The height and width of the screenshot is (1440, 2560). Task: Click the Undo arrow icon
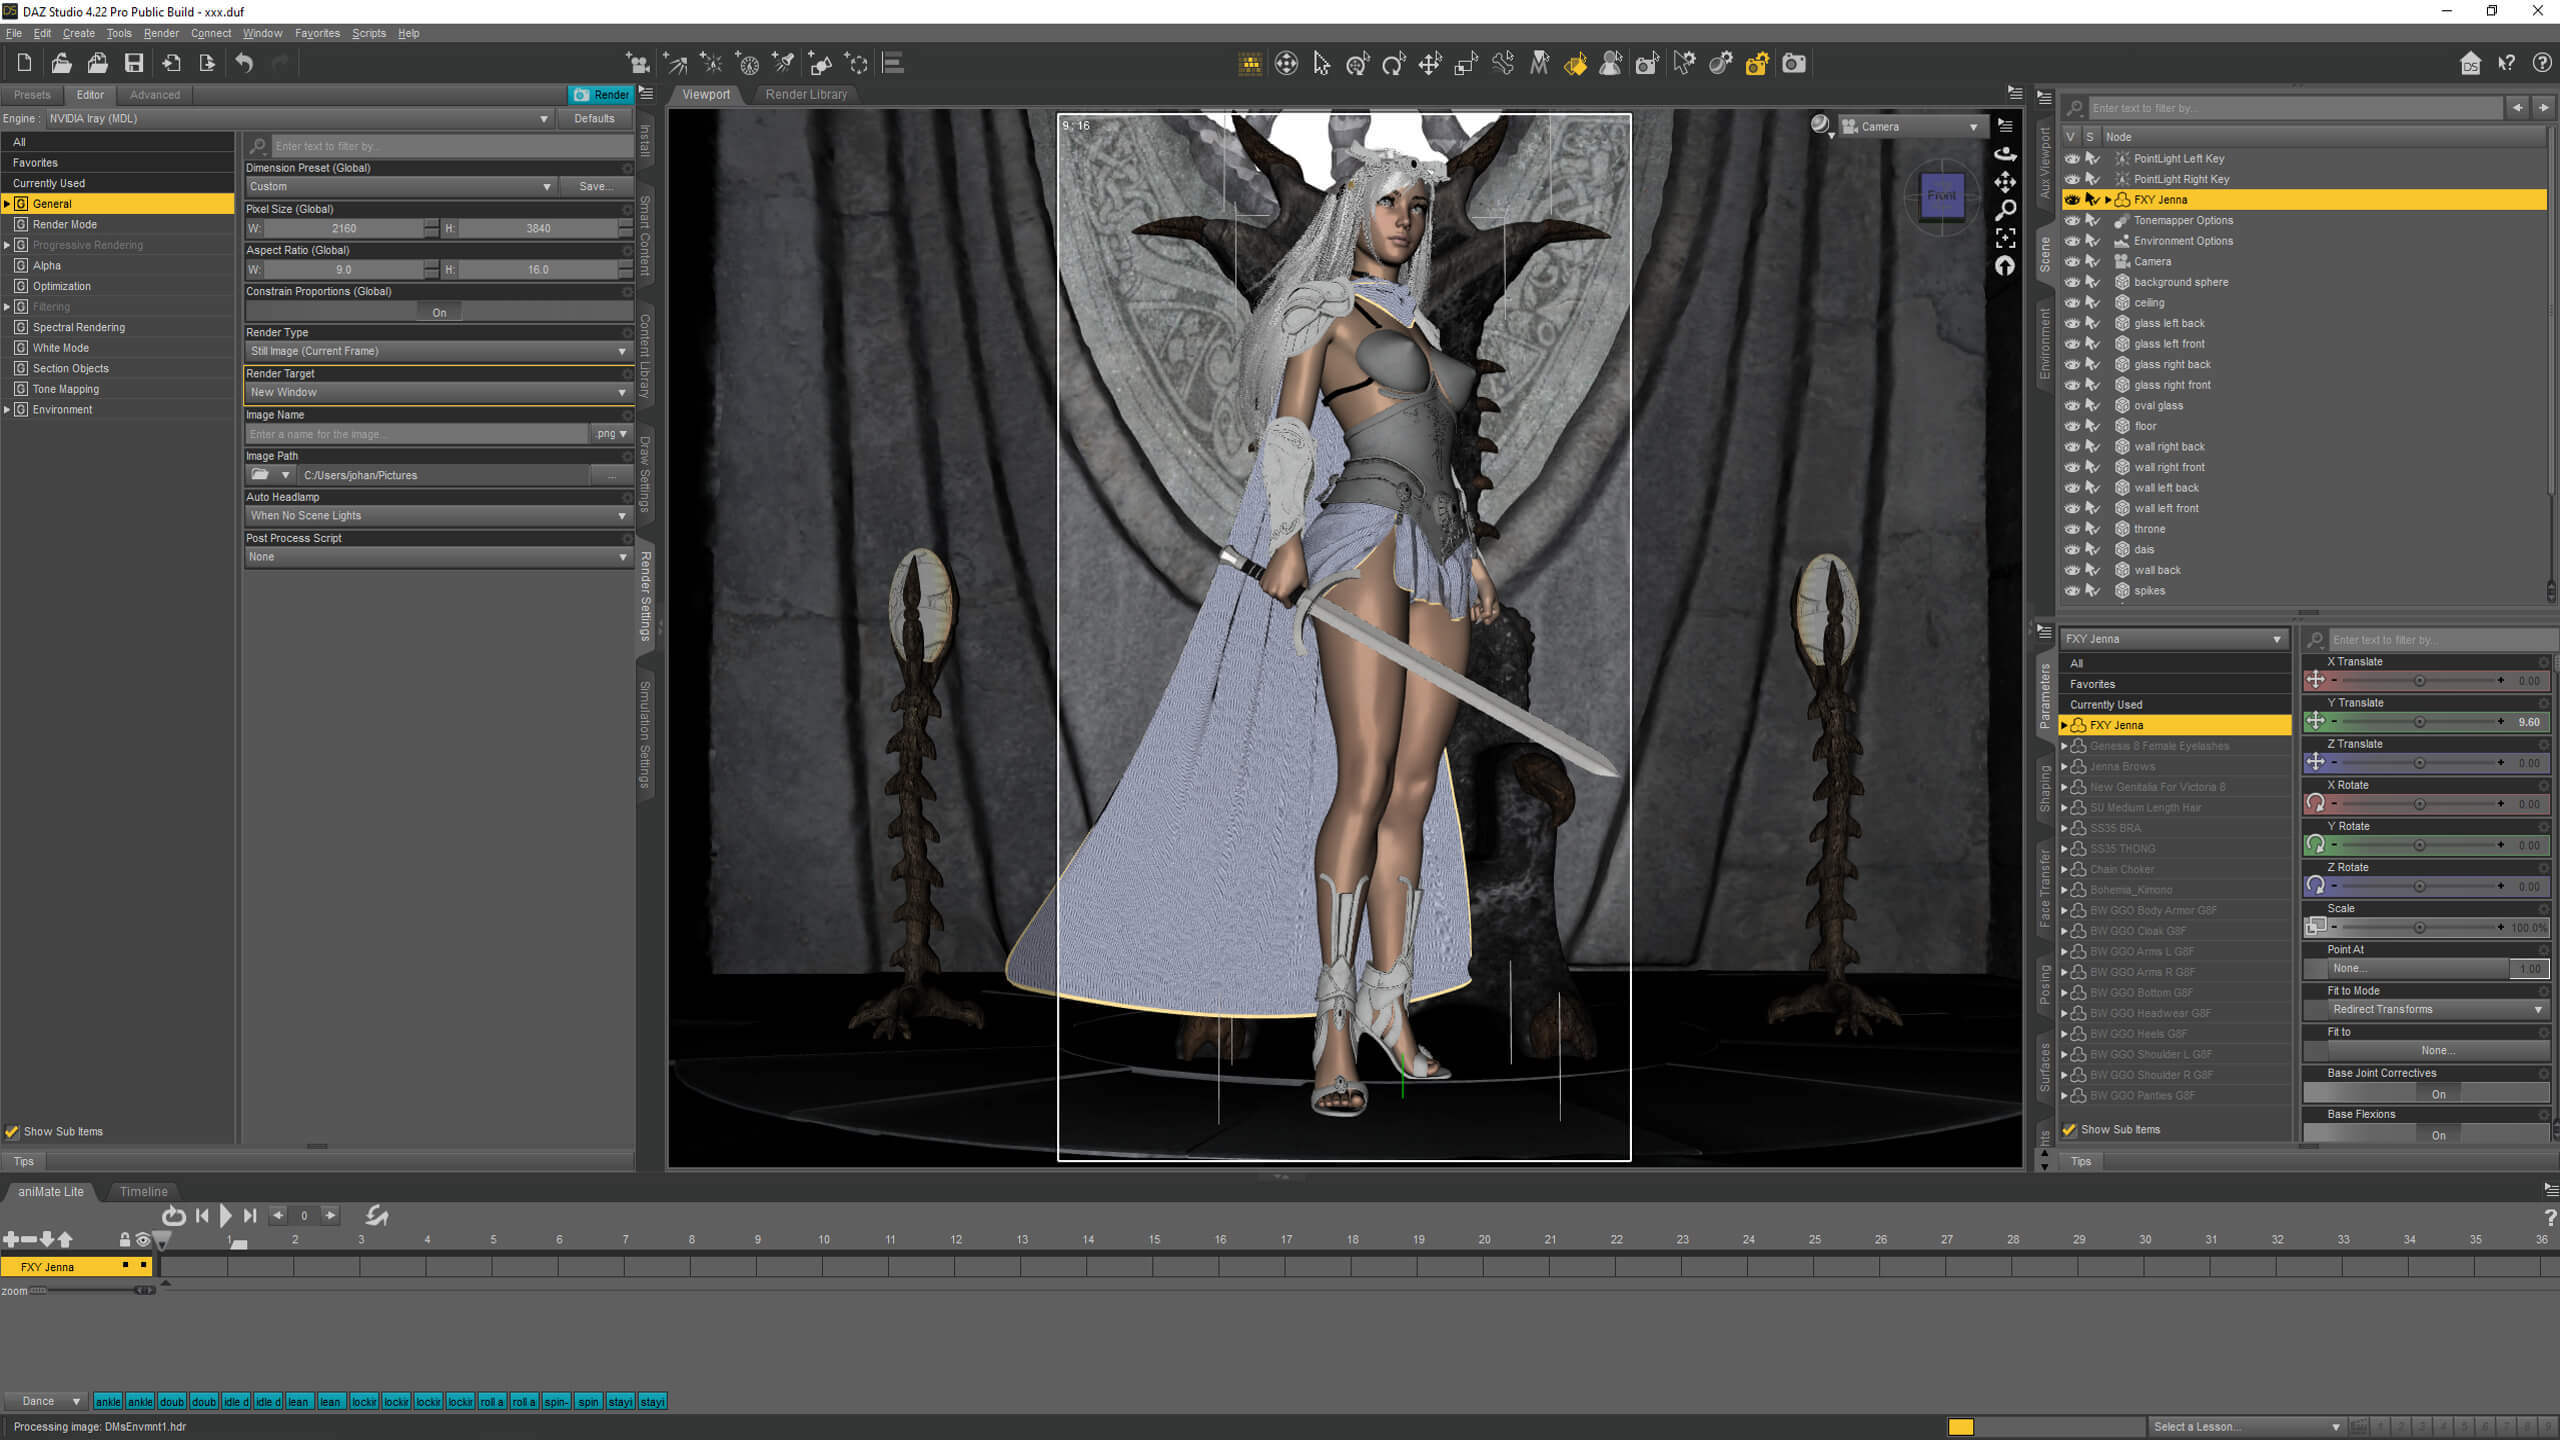(x=244, y=64)
